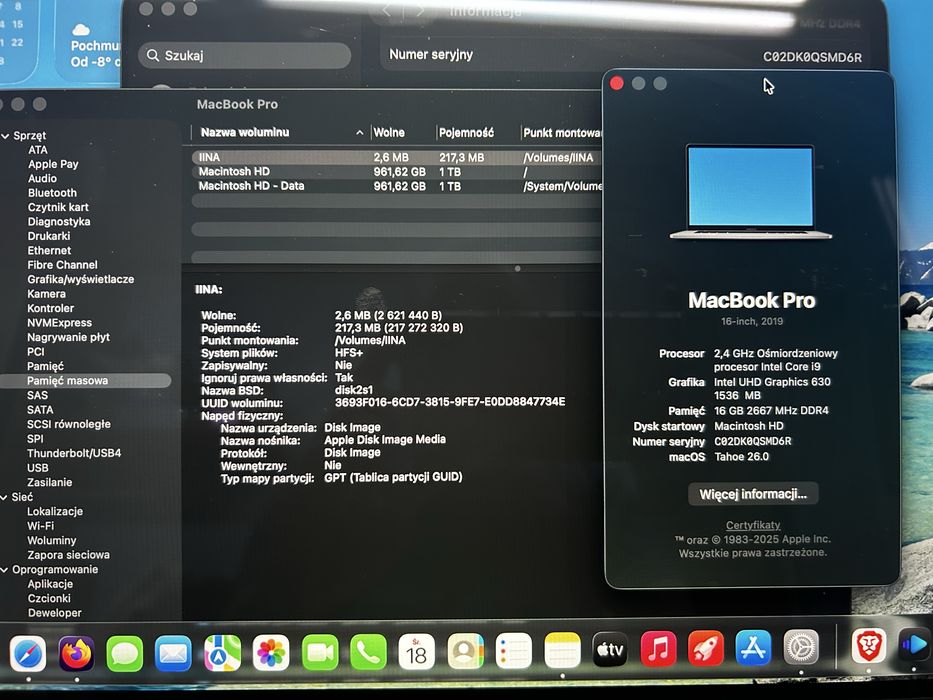Launch Brave browser from the Dock
933x700 pixels.
(869, 646)
